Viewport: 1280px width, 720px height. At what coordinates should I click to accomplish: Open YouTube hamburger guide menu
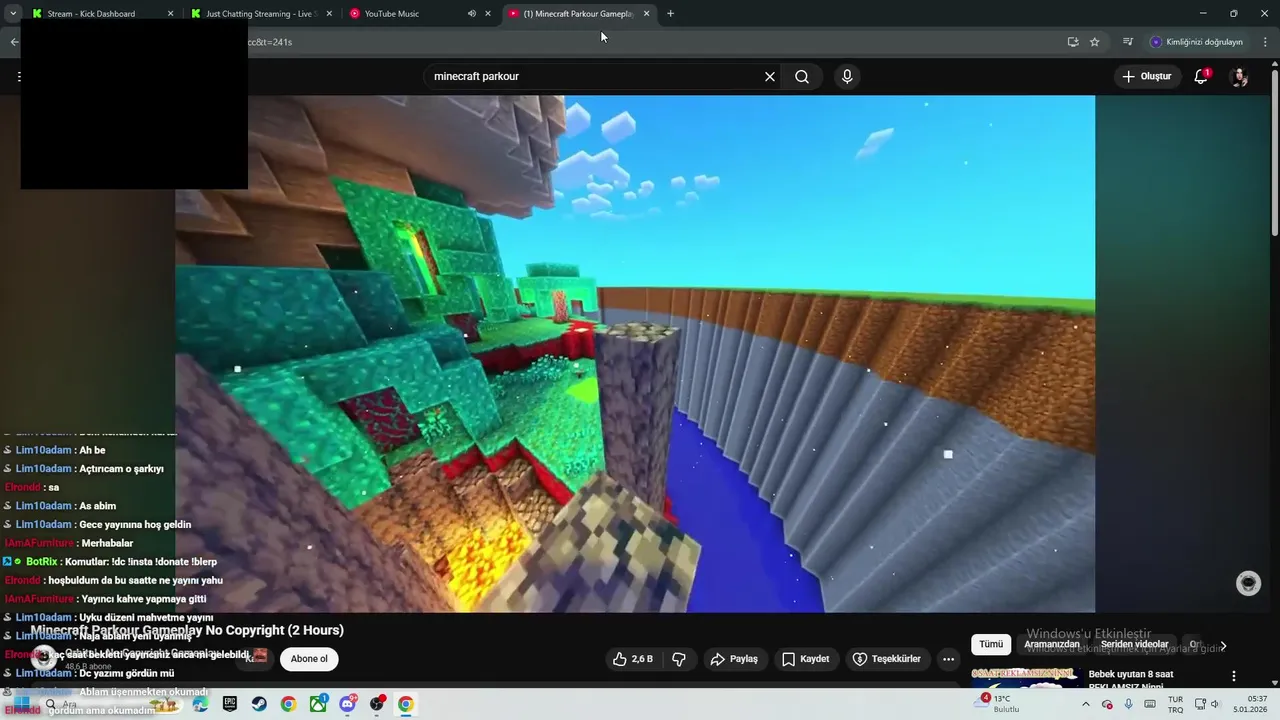[18, 76]
